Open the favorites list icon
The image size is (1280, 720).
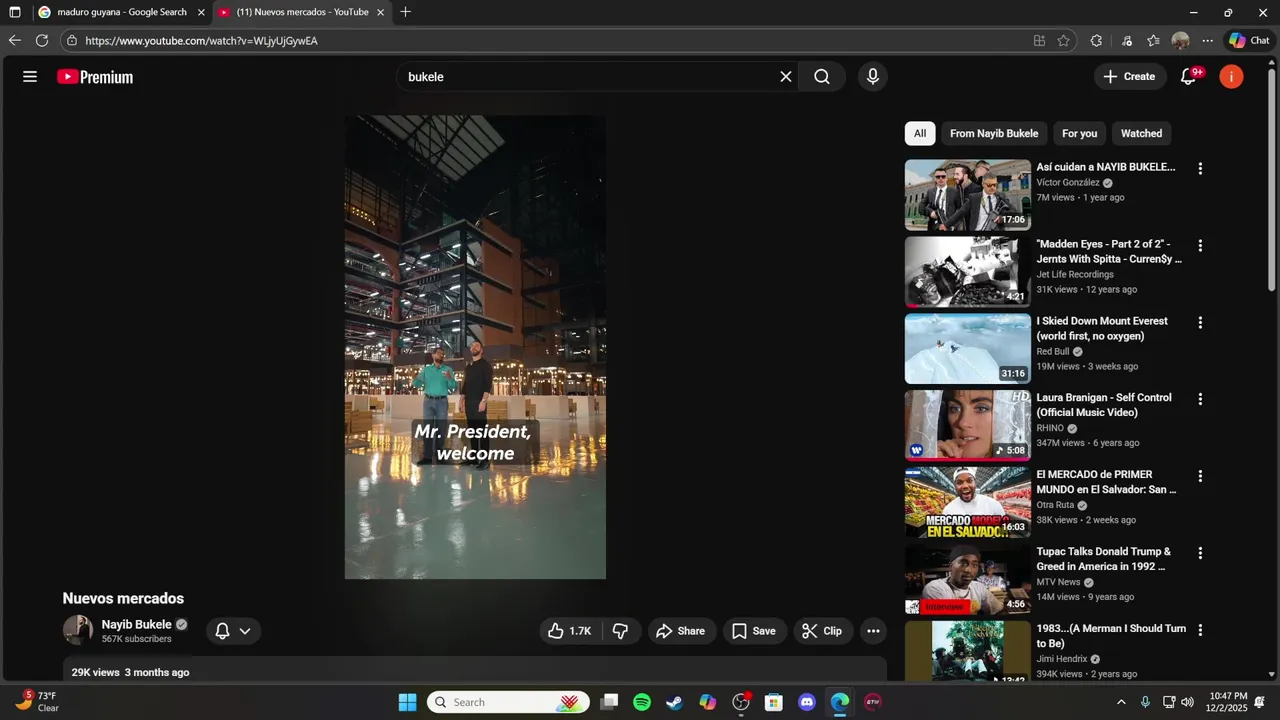(x=1153, y=41)
